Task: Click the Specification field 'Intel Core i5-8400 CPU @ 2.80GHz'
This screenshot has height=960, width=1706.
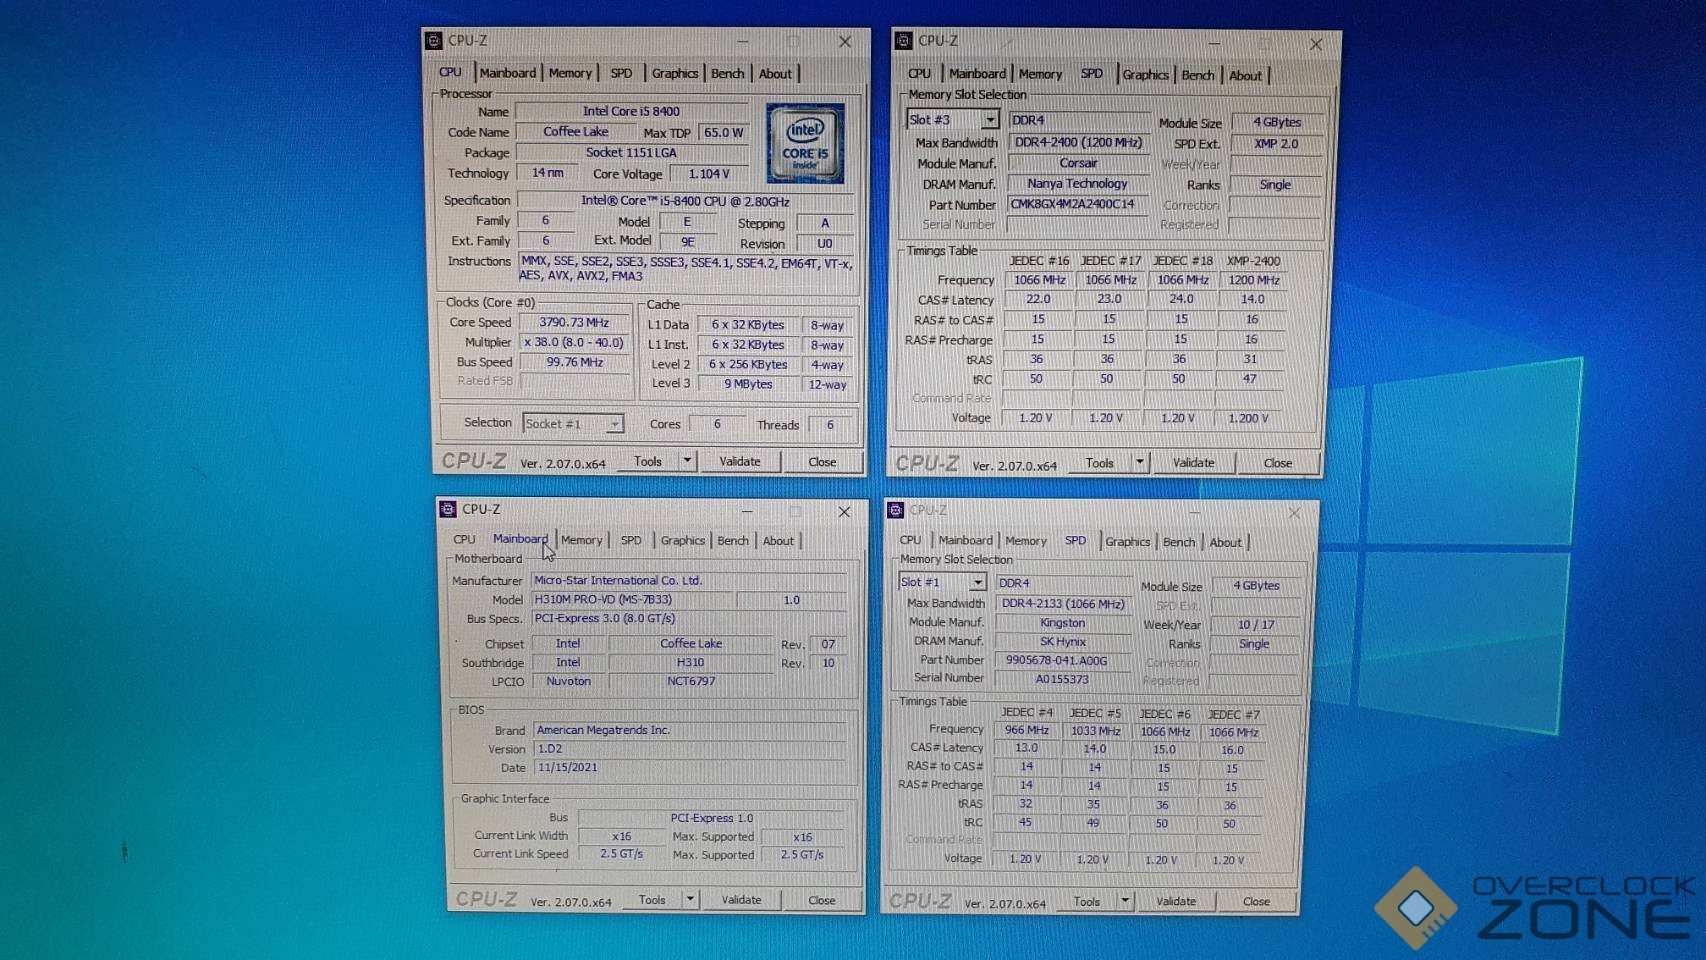Action: tap(685, 200)
